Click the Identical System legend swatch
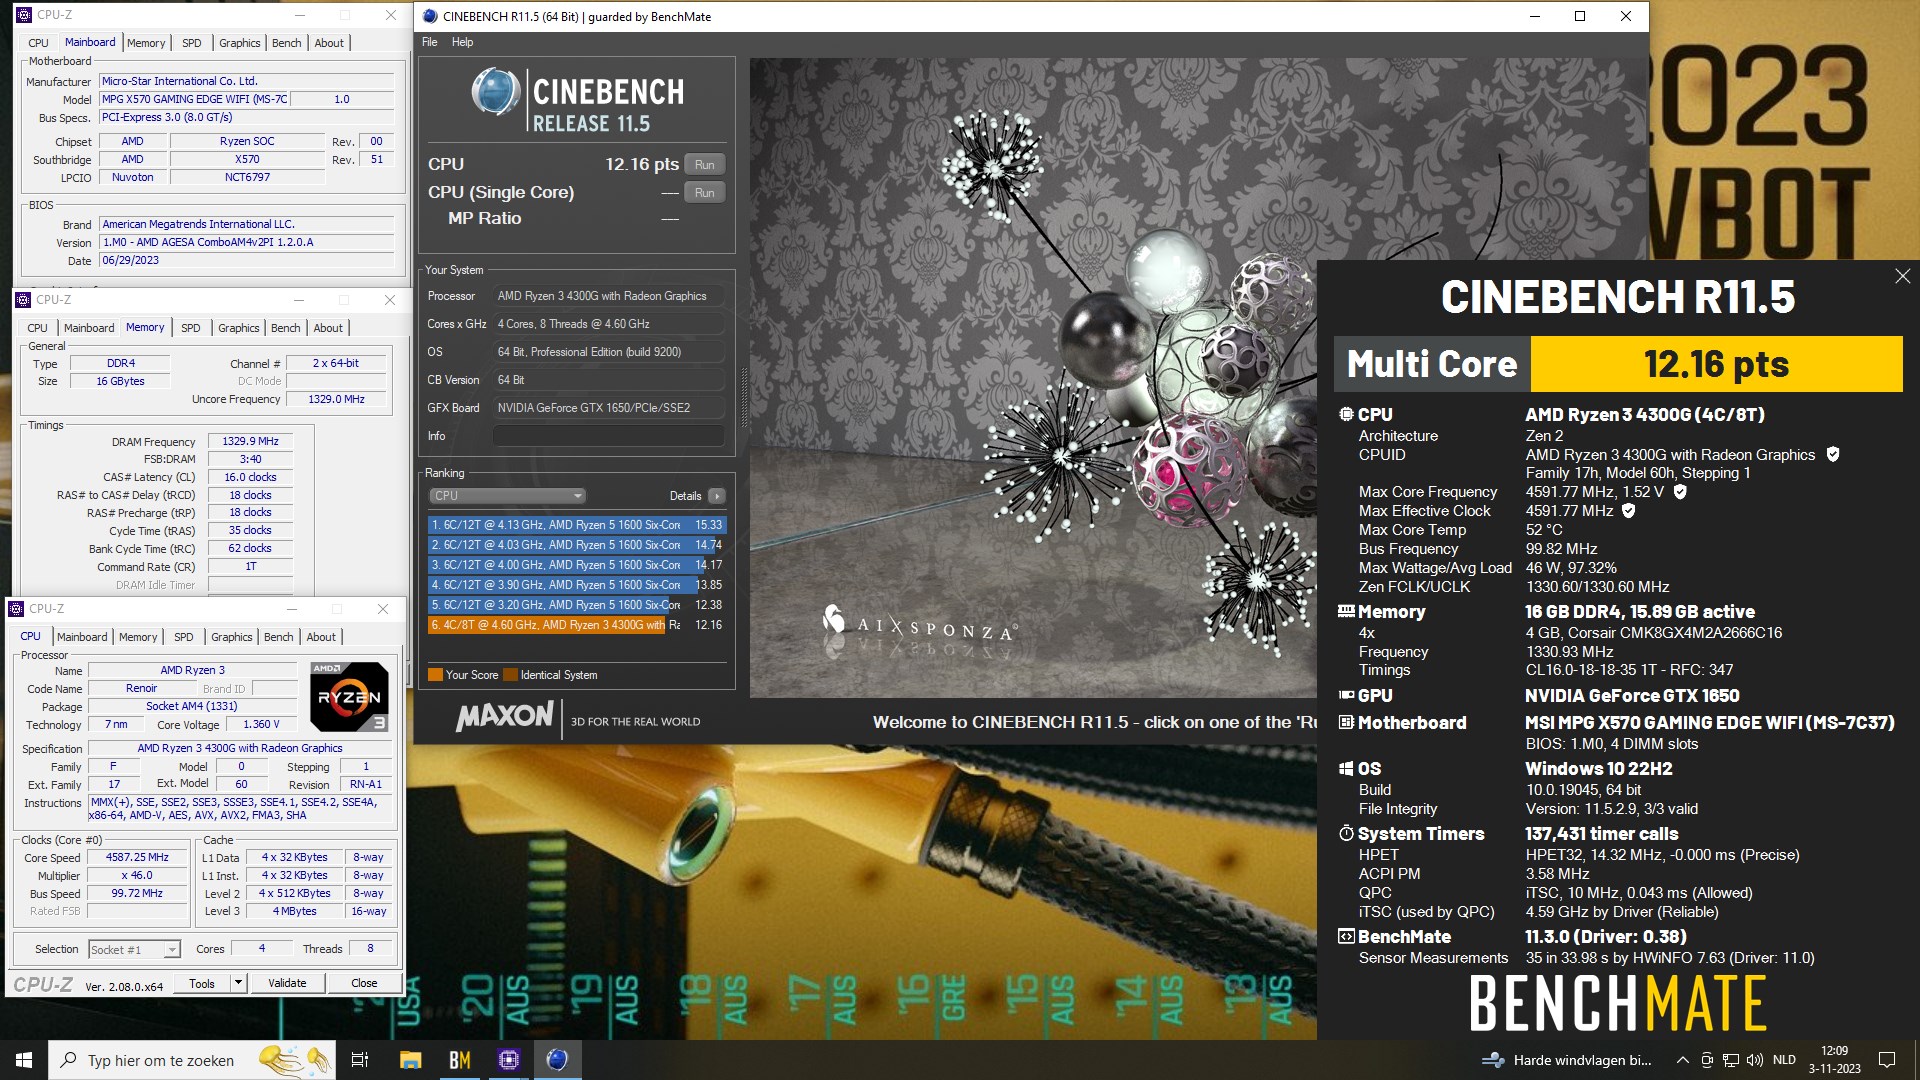Viewport: 1920px width, 1080px height. pyautogui.click(x=510, y=675)
